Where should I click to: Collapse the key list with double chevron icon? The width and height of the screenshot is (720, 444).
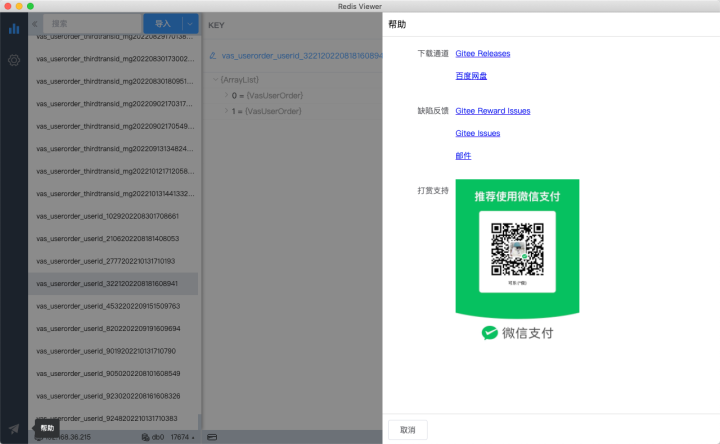pos(35,24)
